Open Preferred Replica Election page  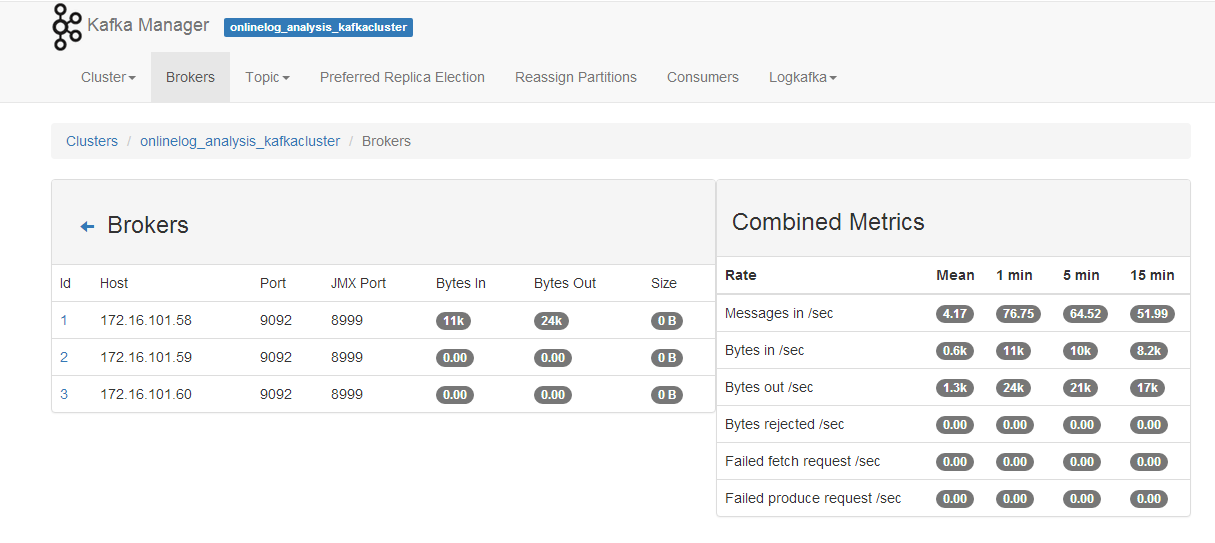tap(402, 77)
